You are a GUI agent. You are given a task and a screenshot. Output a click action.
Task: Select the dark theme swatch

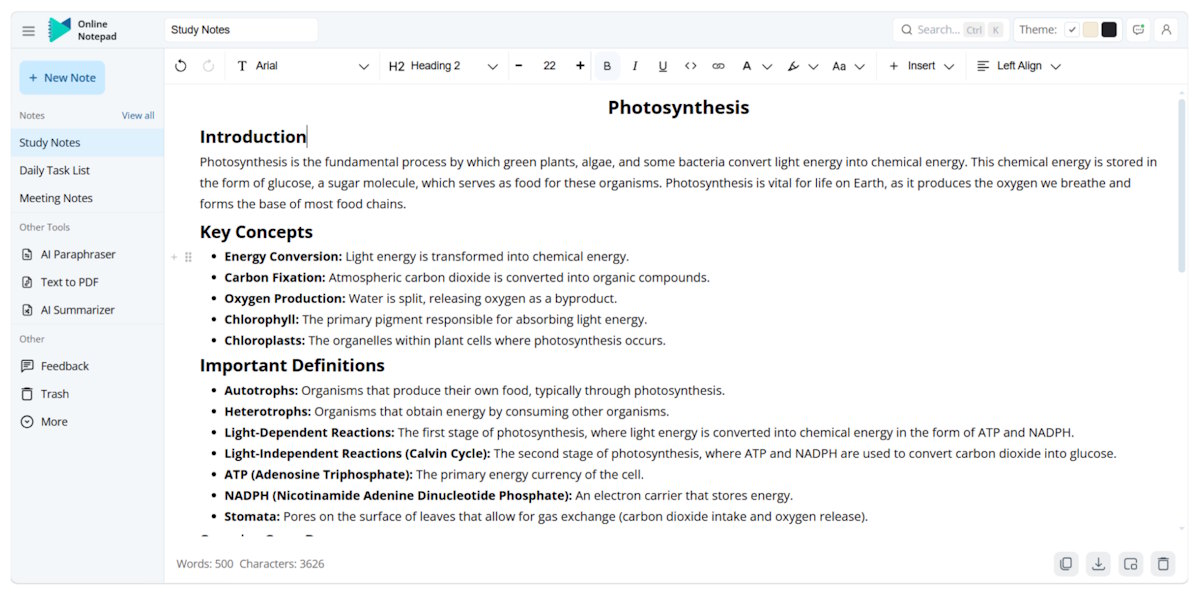(x=1109, y=30)
